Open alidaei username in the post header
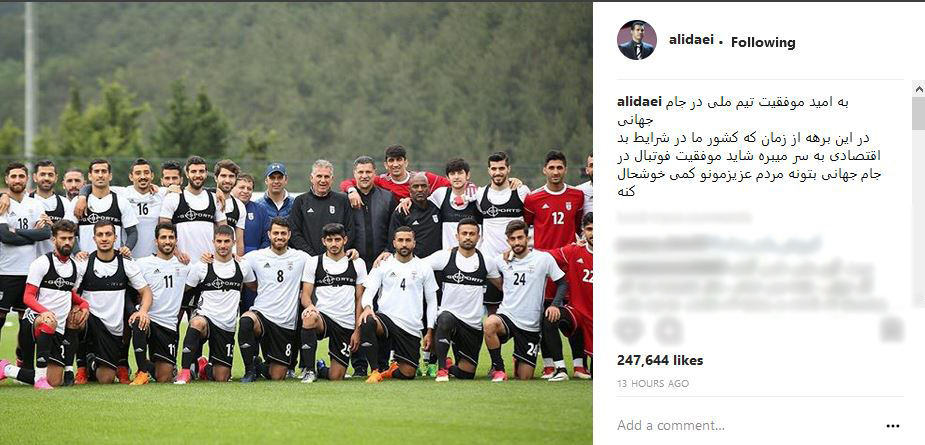 [x=691, y=41]
